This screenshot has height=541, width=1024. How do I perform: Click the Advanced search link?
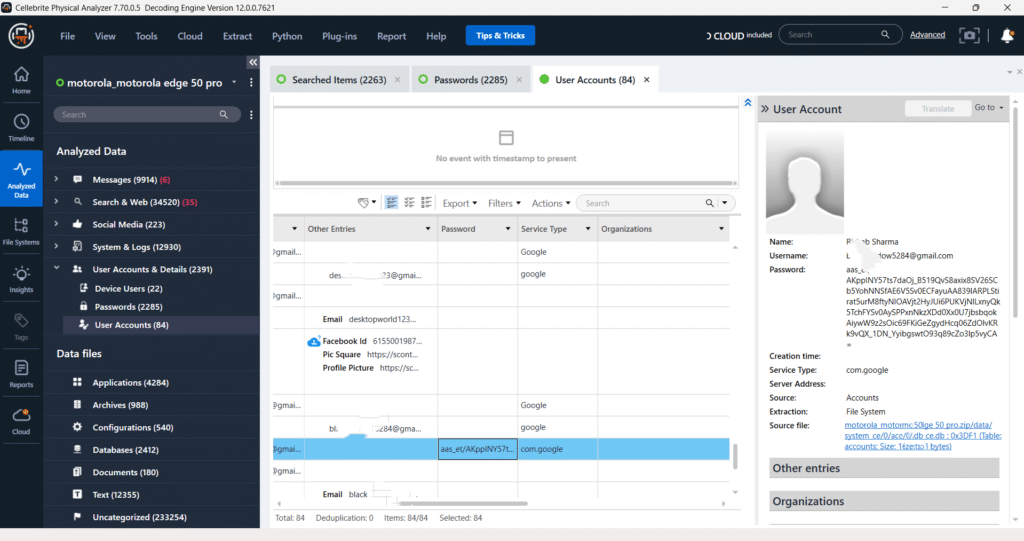coord(927,35)
